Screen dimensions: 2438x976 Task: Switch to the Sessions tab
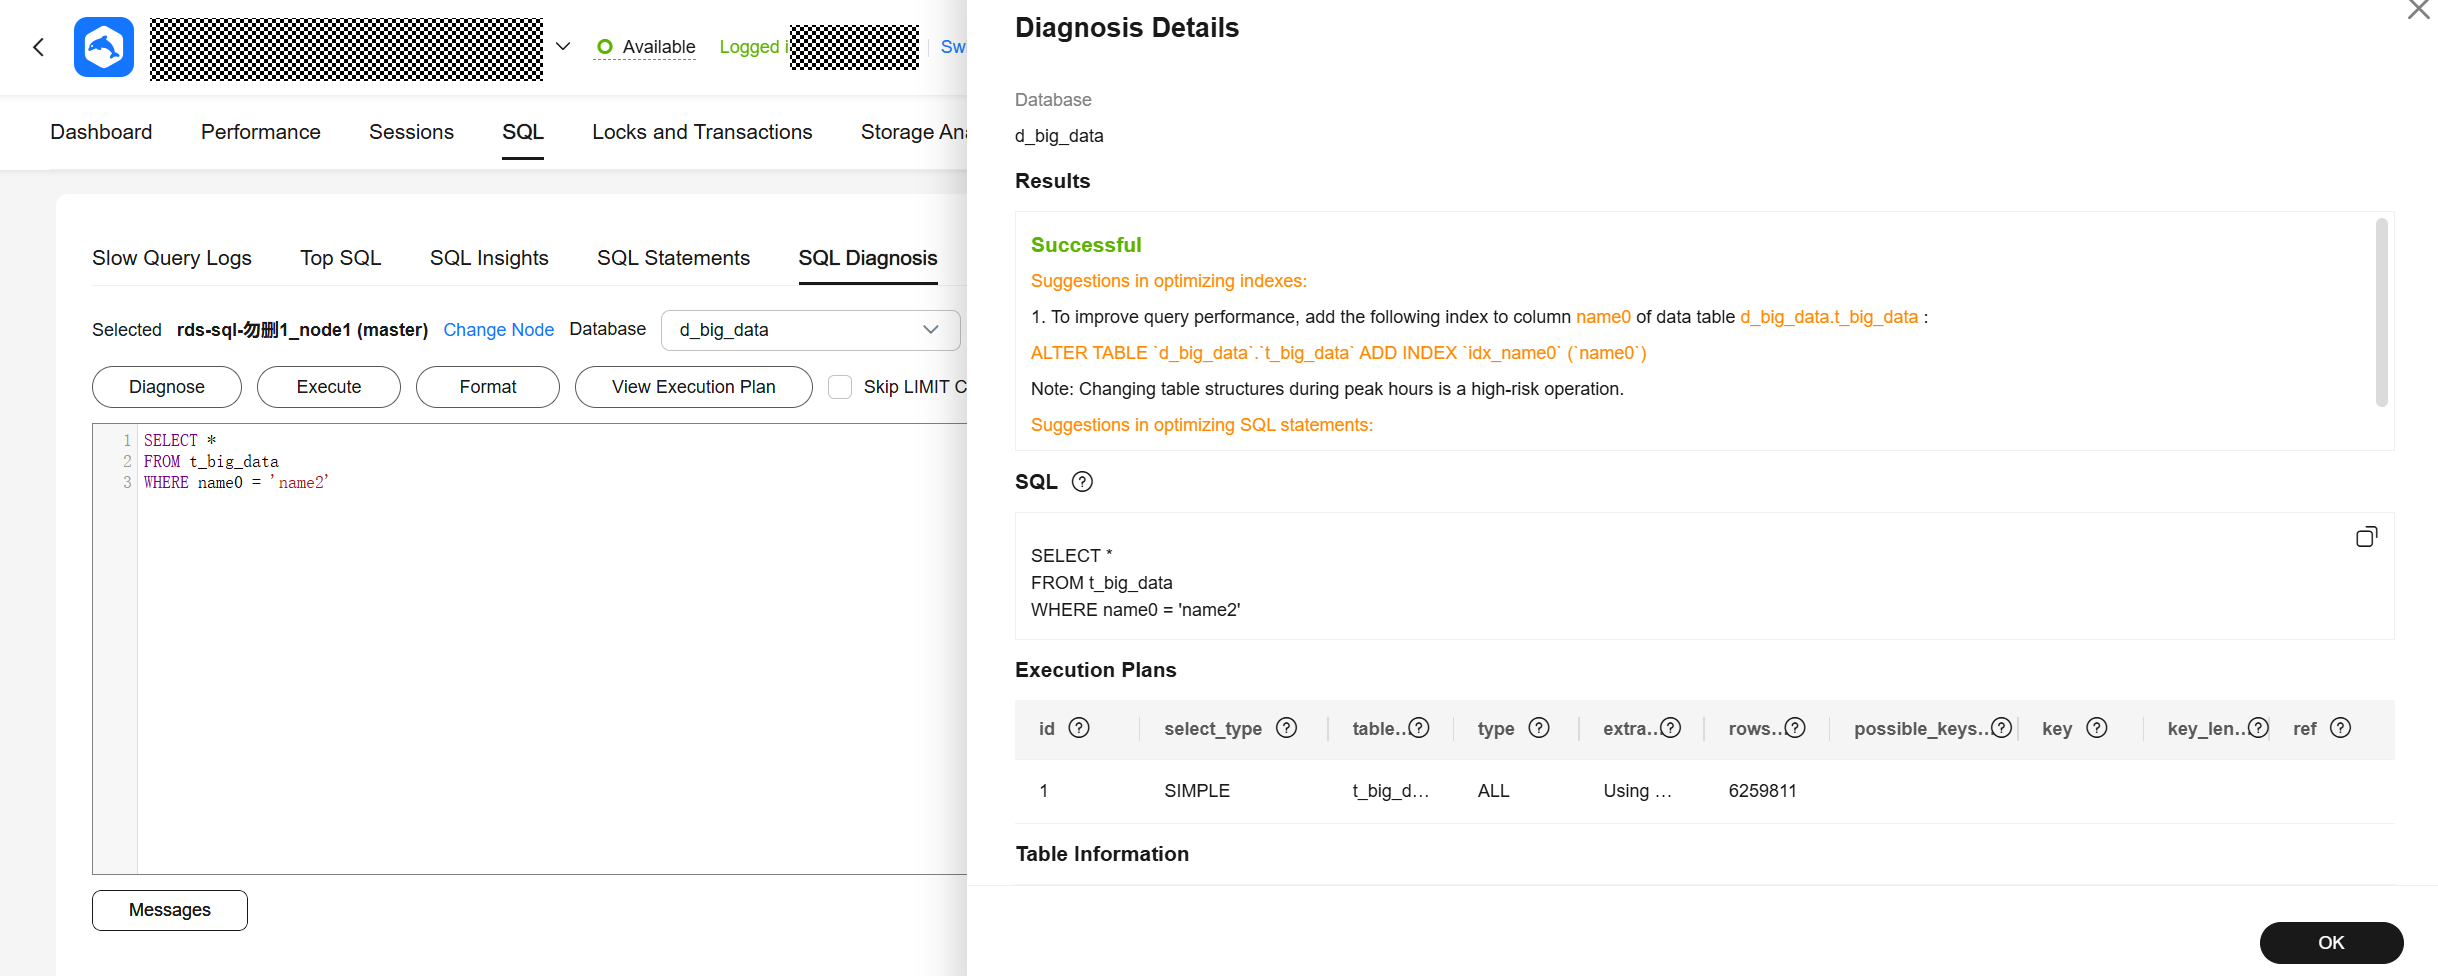point(411,132)
